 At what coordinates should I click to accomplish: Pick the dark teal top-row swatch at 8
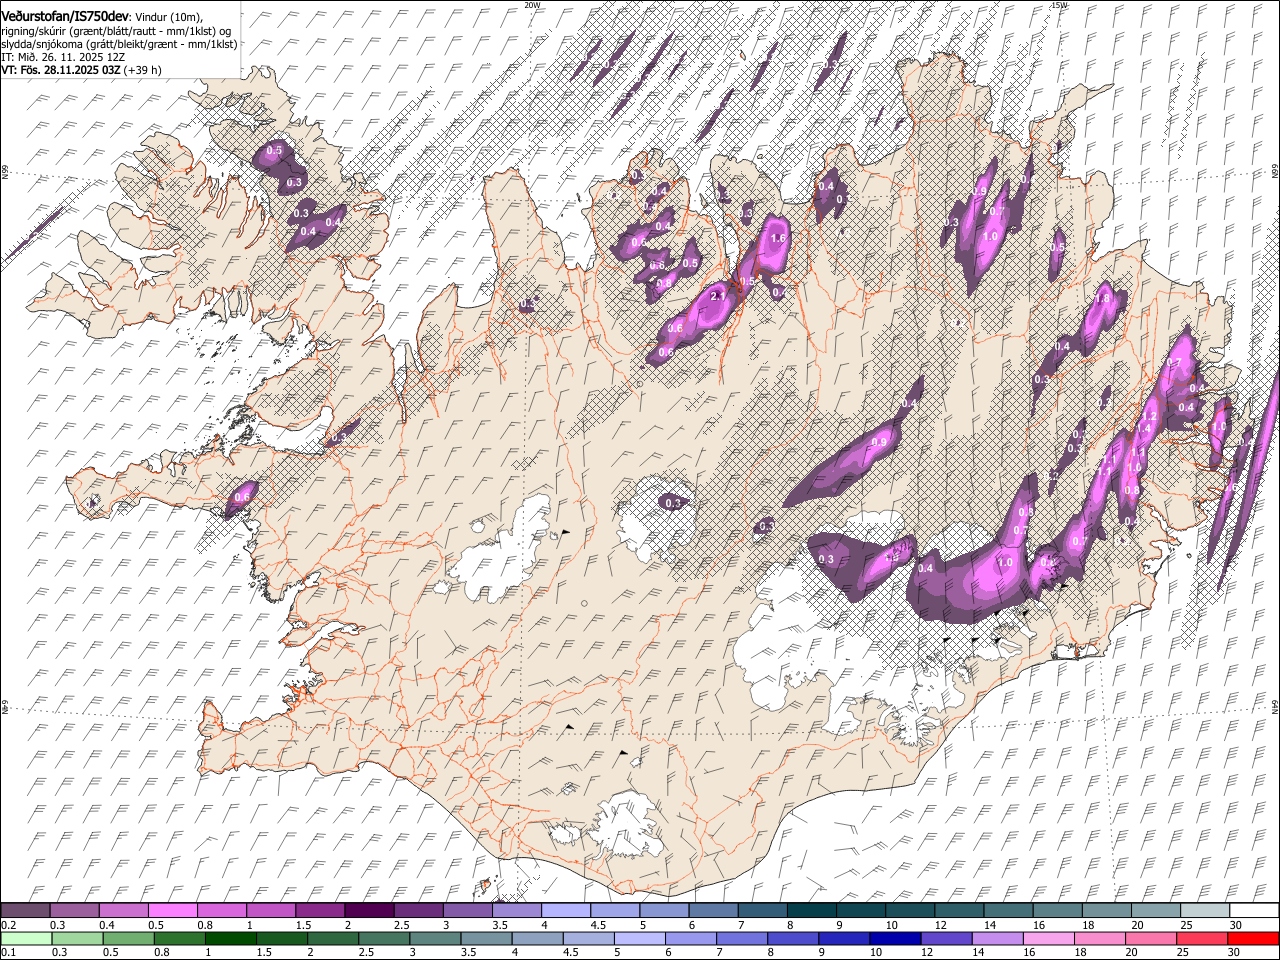pyautogui.click(x=811, y=911)
